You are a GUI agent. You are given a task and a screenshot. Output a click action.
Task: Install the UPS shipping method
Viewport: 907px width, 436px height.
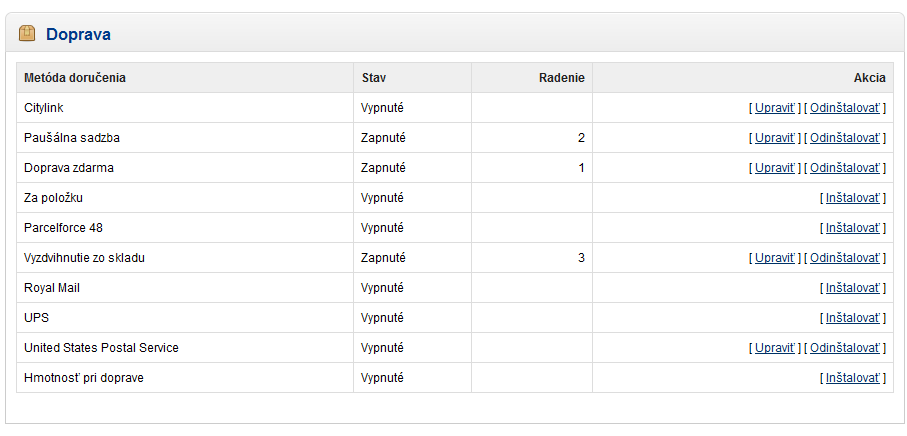click(x=853, y=318)
